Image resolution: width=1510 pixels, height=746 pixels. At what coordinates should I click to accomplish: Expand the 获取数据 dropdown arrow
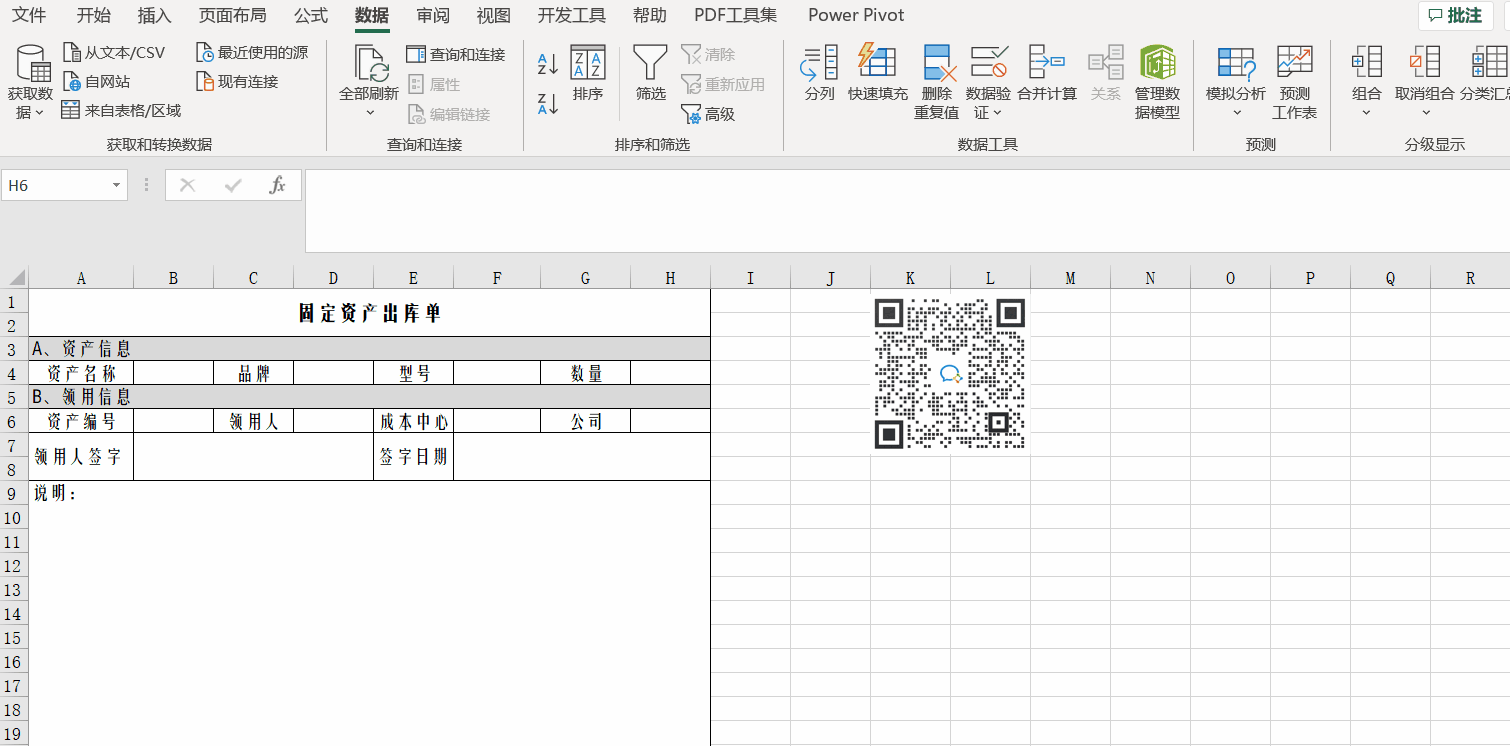40,113
